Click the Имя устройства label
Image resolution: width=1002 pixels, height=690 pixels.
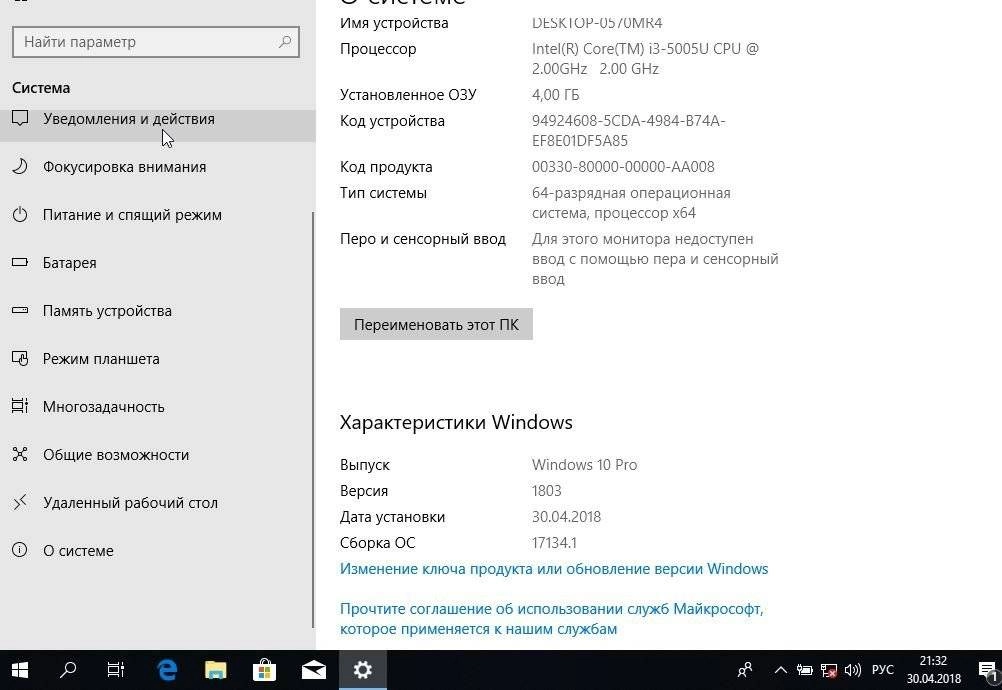394,23
